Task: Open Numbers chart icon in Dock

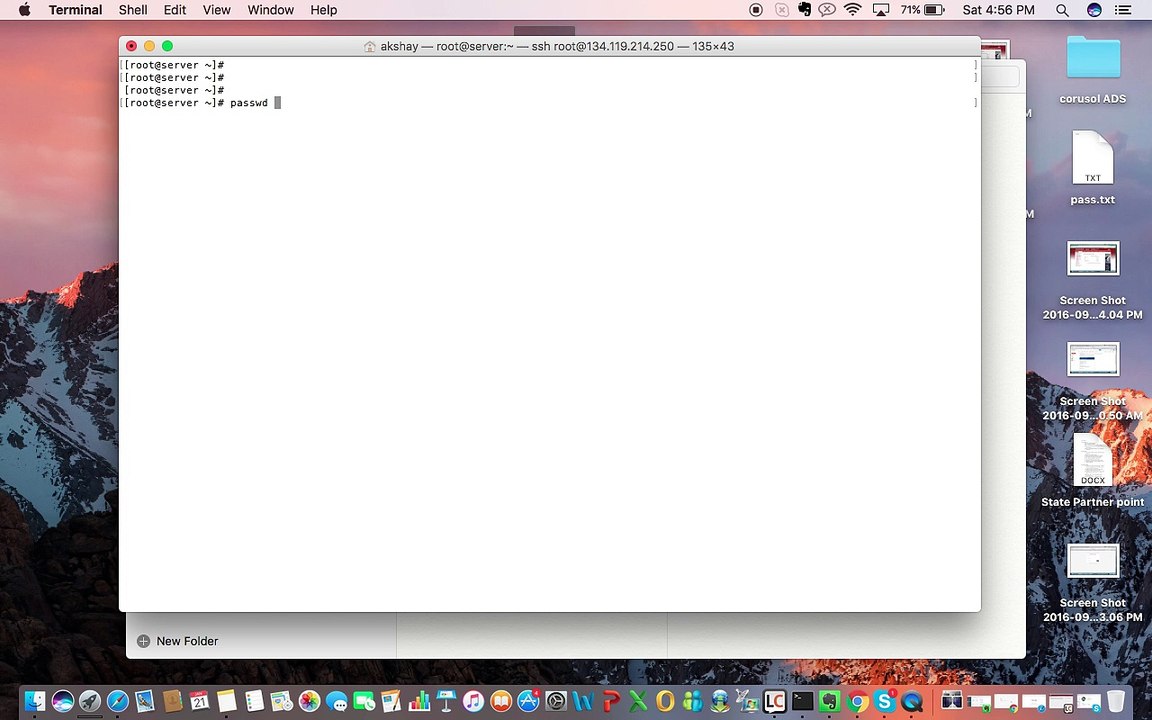Action: pos(419,701)
